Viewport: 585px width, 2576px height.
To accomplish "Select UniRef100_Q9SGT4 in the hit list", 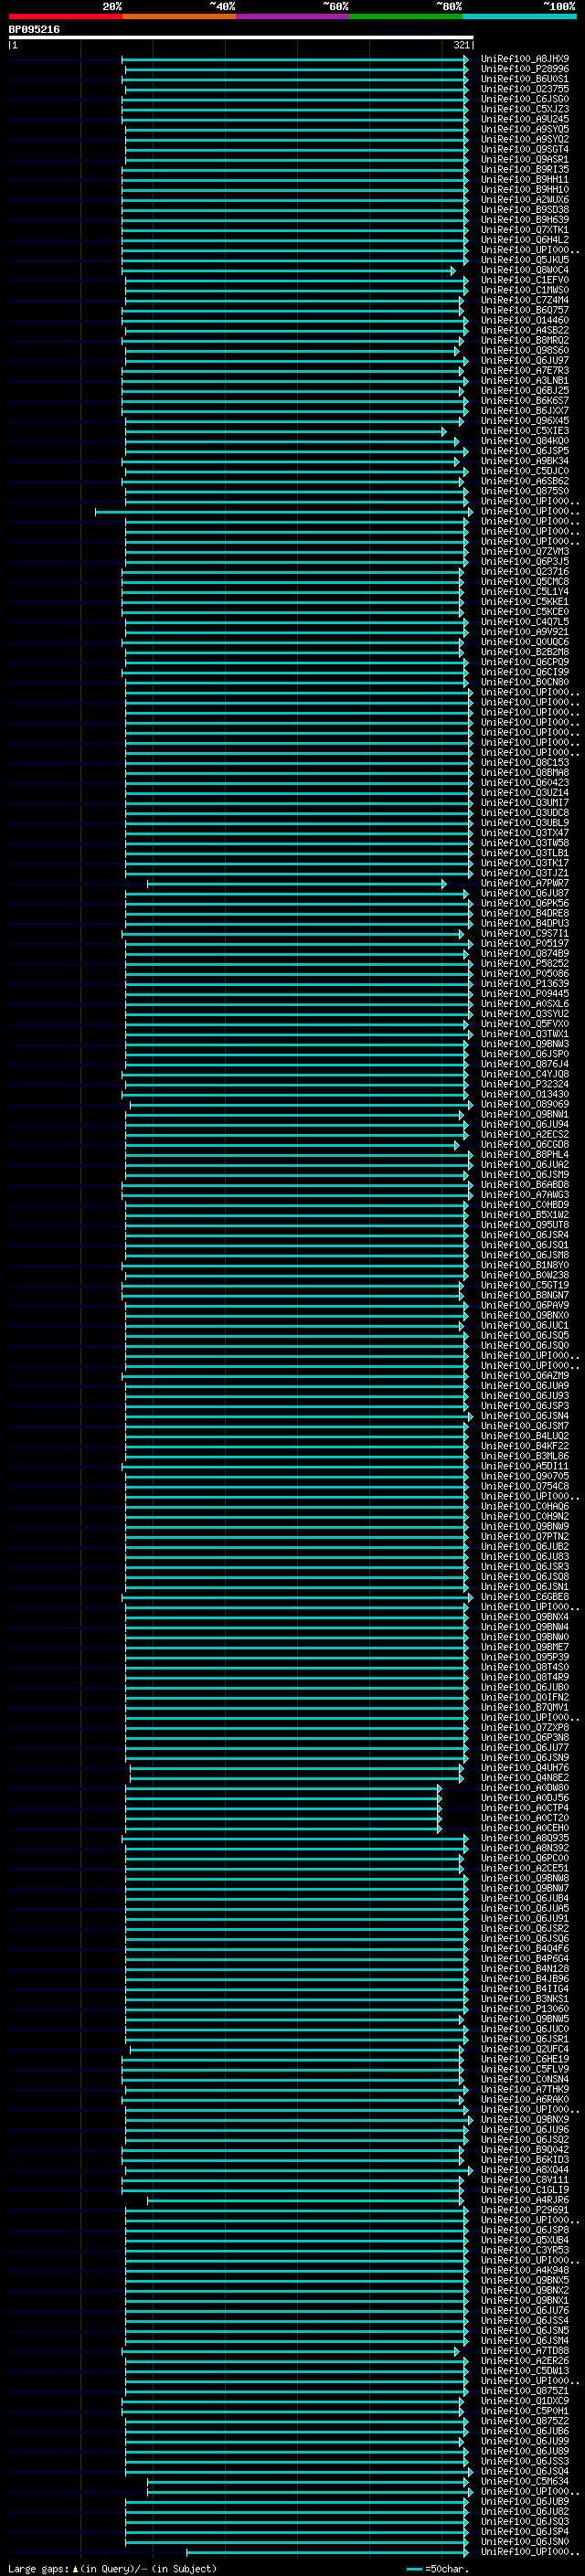I will coord(525,150).
